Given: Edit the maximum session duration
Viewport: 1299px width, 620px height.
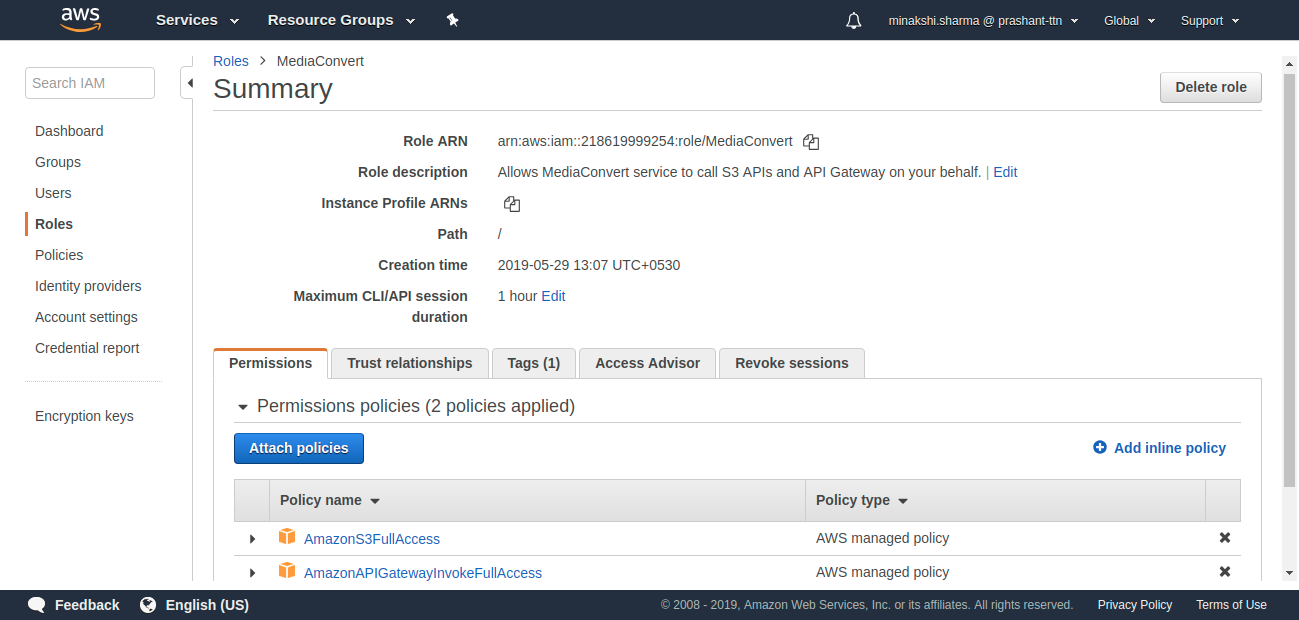Looking at the screenshot, I should click(x=553, y=296).
